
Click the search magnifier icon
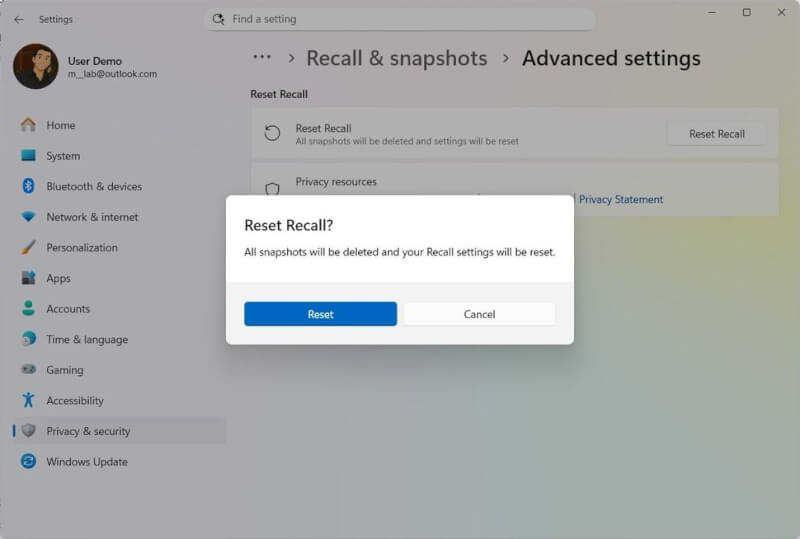pos(218,19)
